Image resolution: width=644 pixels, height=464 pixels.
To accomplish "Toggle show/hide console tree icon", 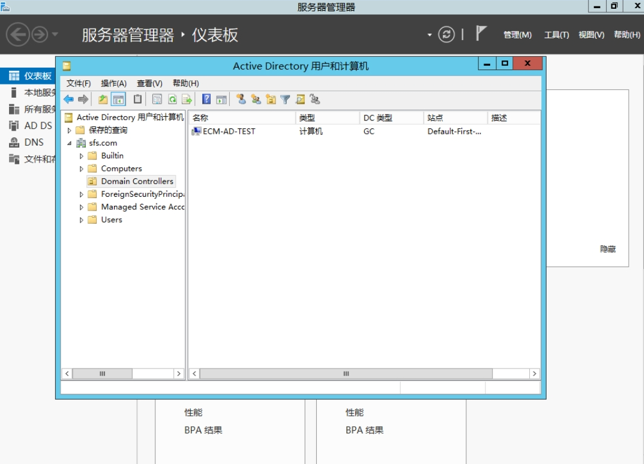I will pyautogui.click(x=118, y=99).
